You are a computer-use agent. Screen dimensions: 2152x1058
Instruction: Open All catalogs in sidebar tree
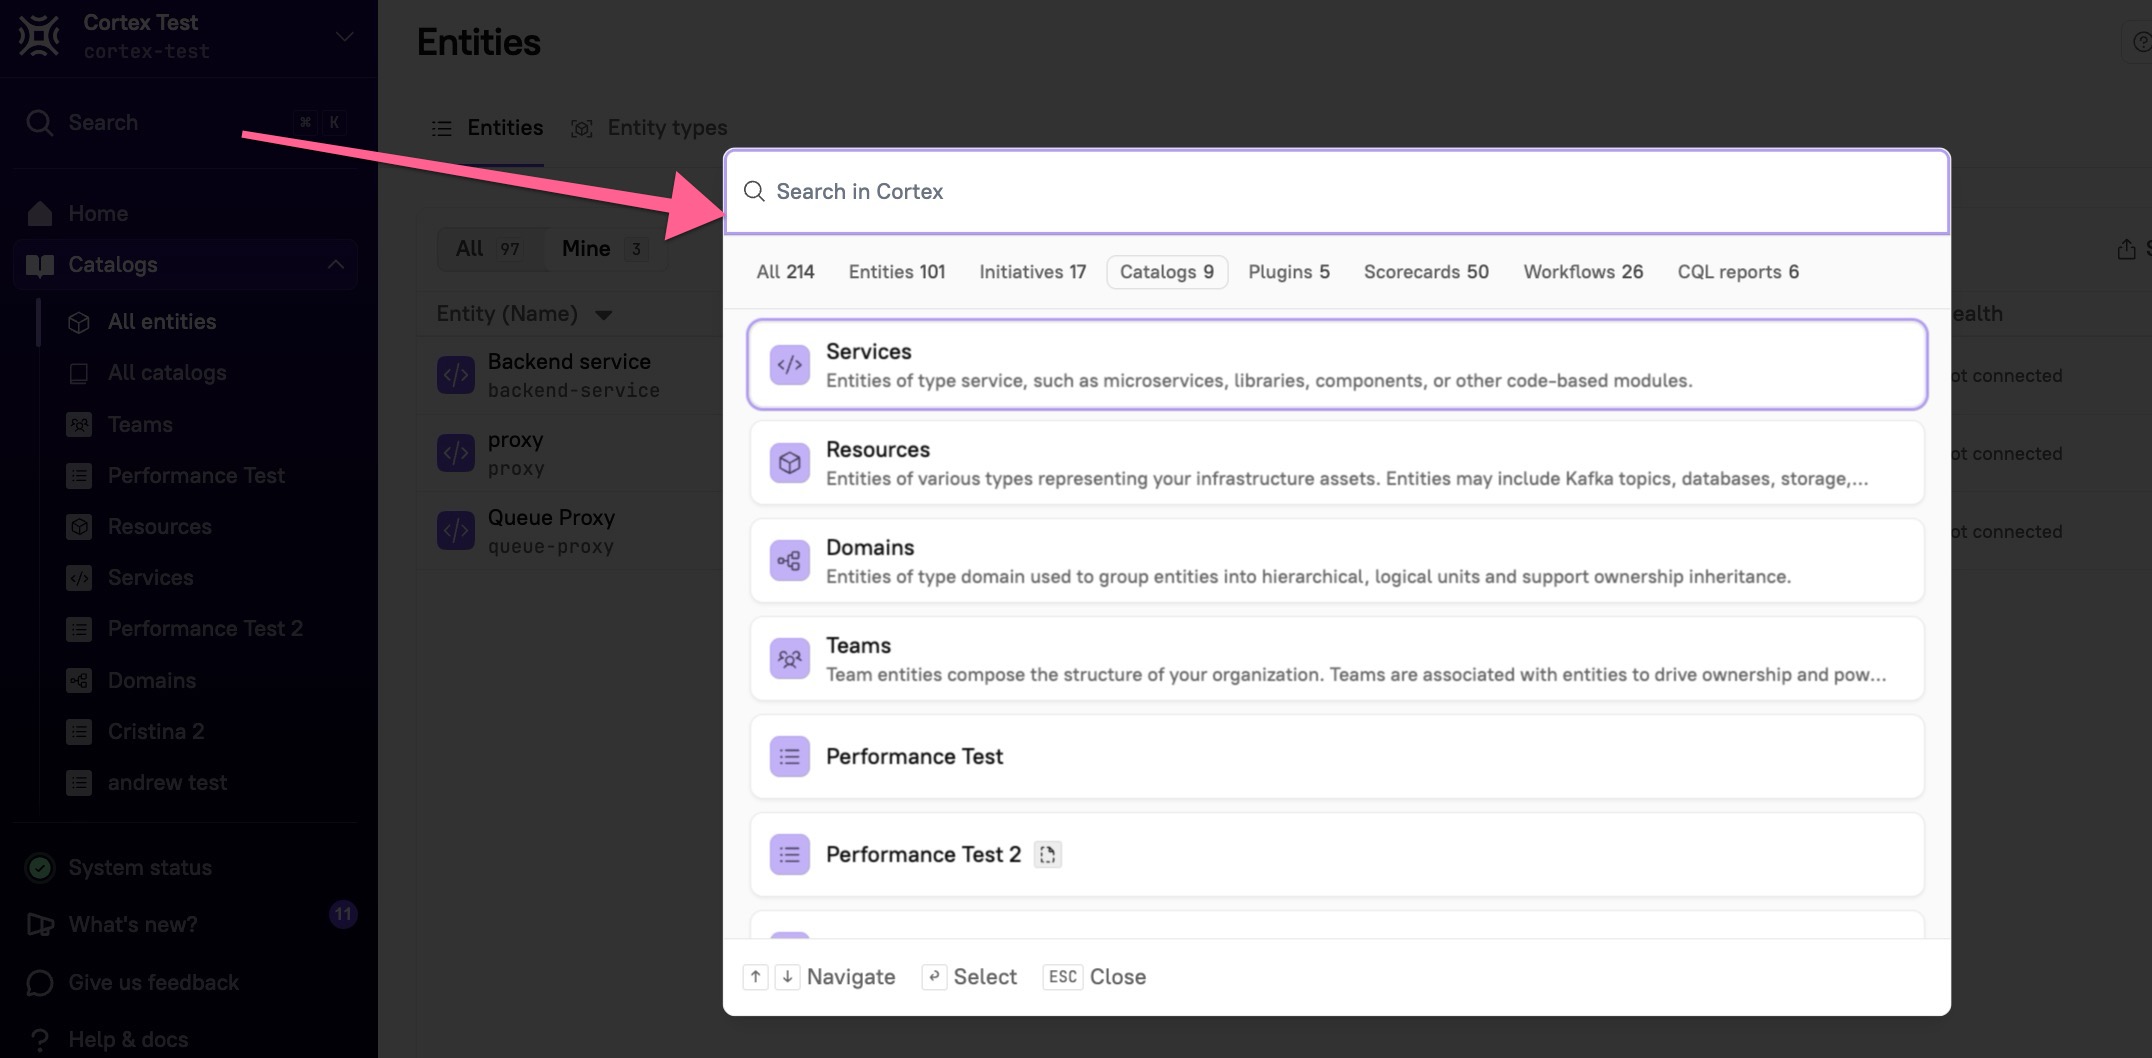click(x=167, y=373)
